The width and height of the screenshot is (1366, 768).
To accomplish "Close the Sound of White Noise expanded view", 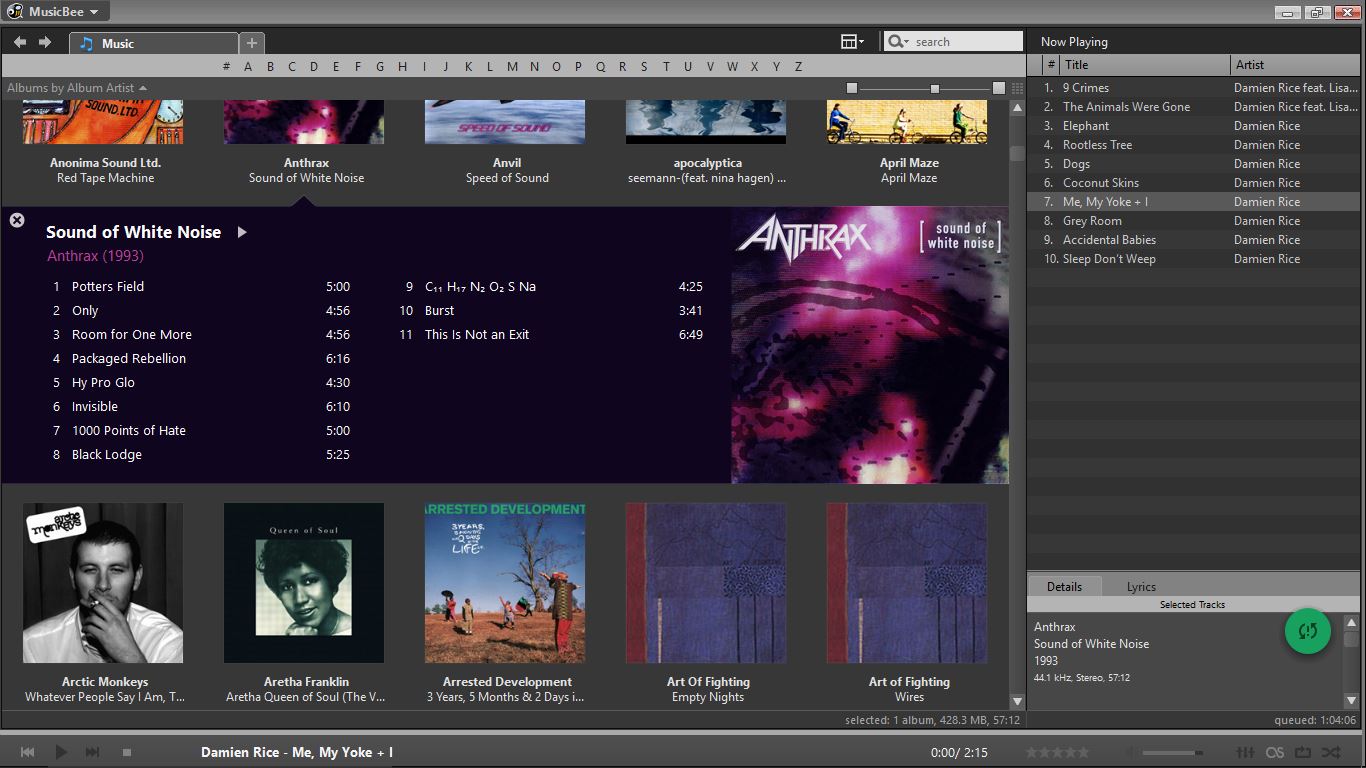I will coord(17,220).
